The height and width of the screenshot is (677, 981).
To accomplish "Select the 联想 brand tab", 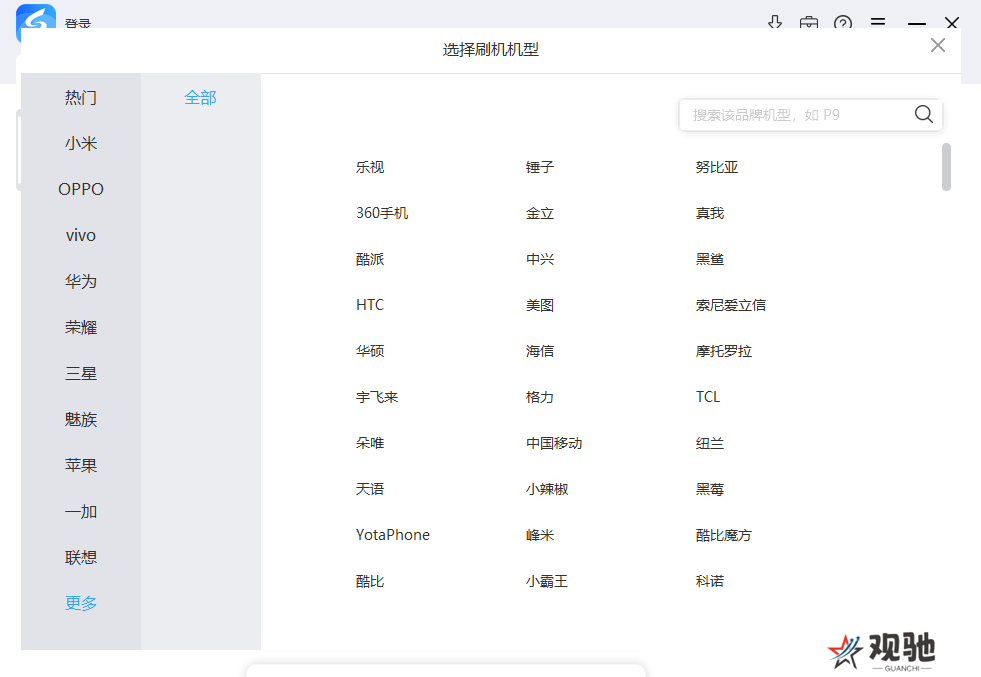I will 81,557.
